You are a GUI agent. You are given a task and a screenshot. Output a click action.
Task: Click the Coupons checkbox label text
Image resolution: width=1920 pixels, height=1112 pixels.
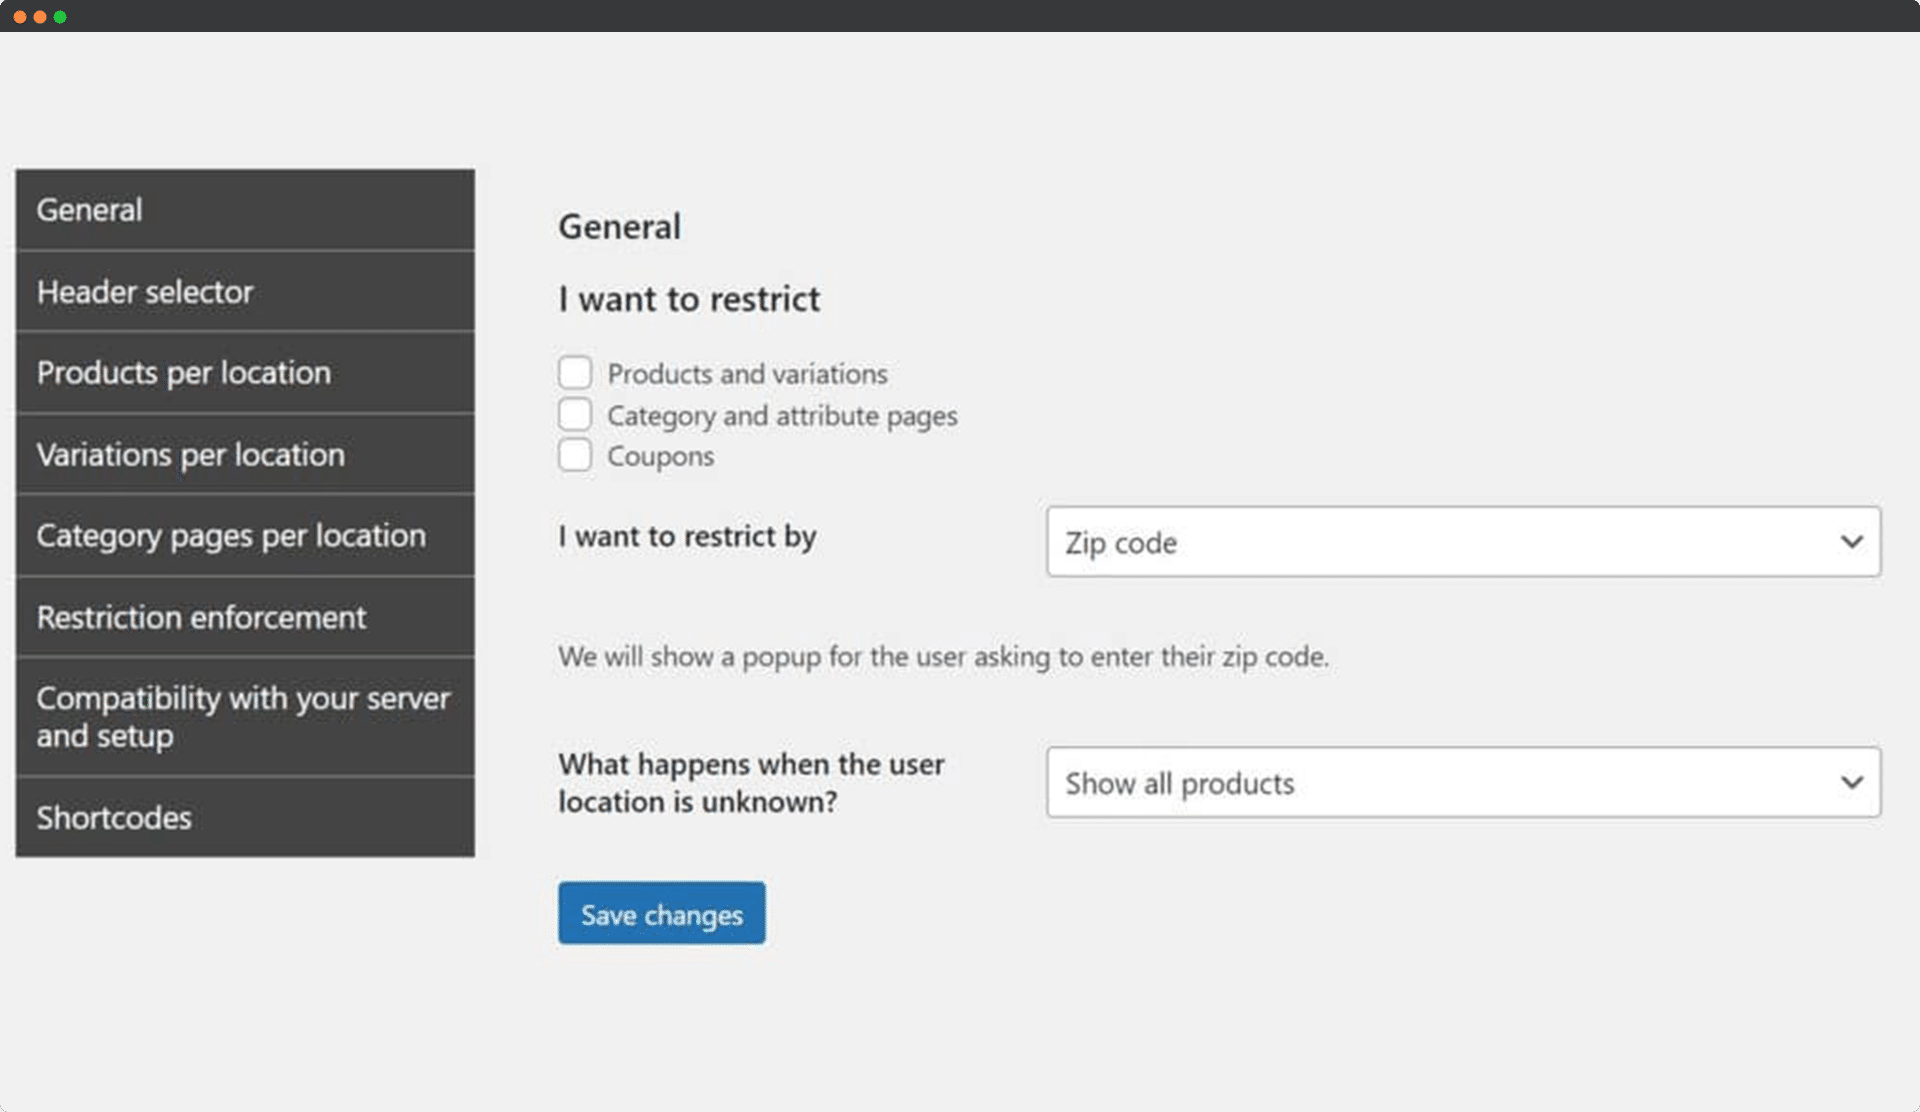coord(660,456)
